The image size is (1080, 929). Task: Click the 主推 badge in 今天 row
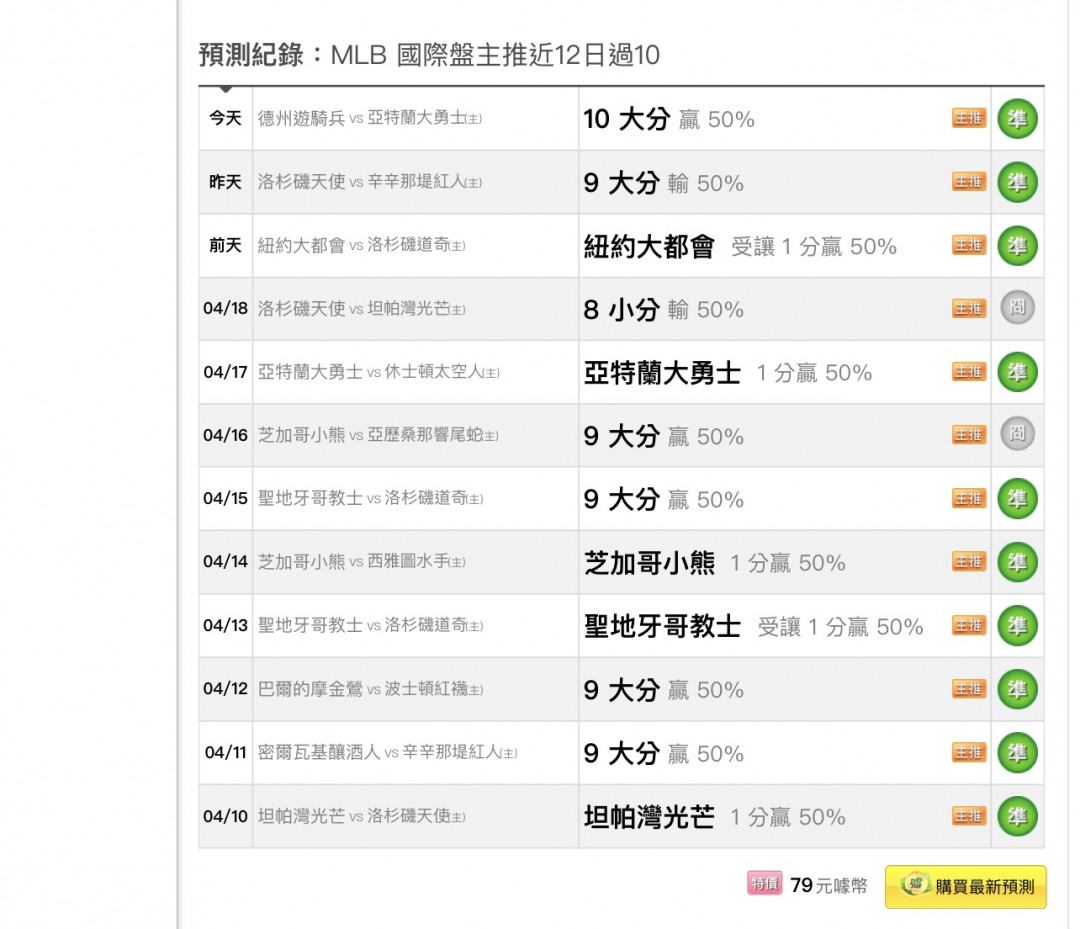click(x=969, y=118)
